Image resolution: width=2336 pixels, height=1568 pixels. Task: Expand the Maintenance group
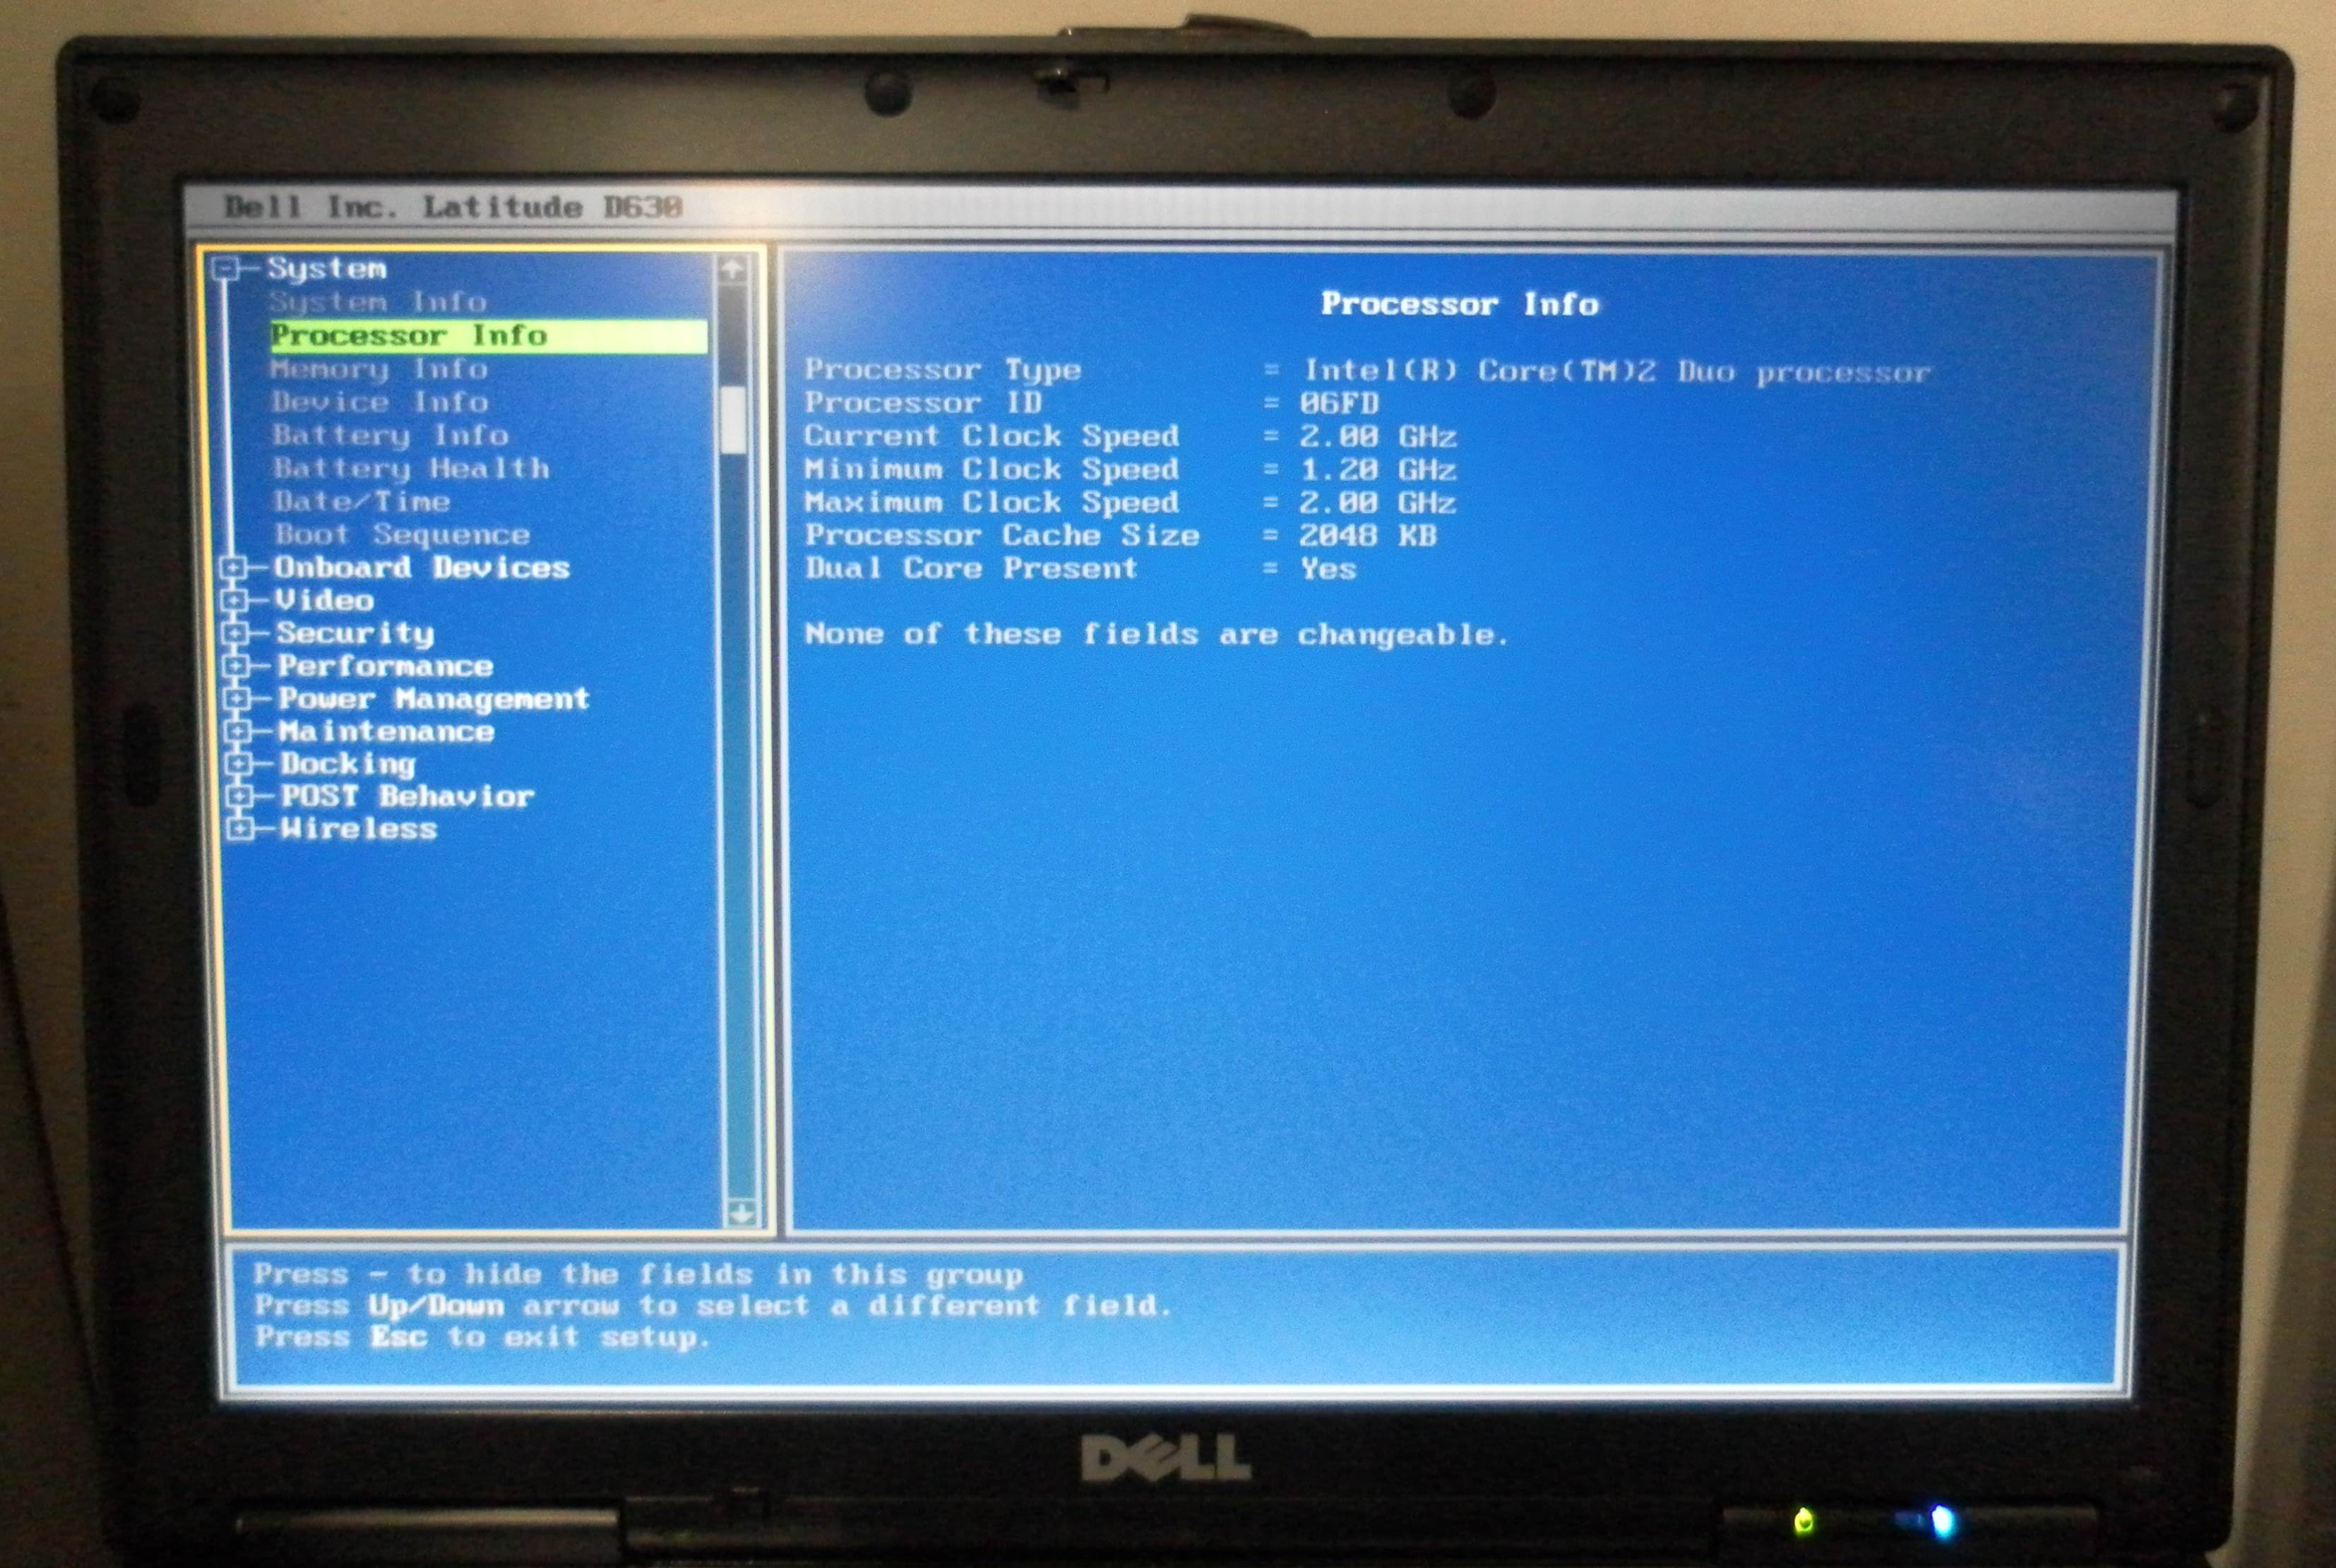click(238, 732)
